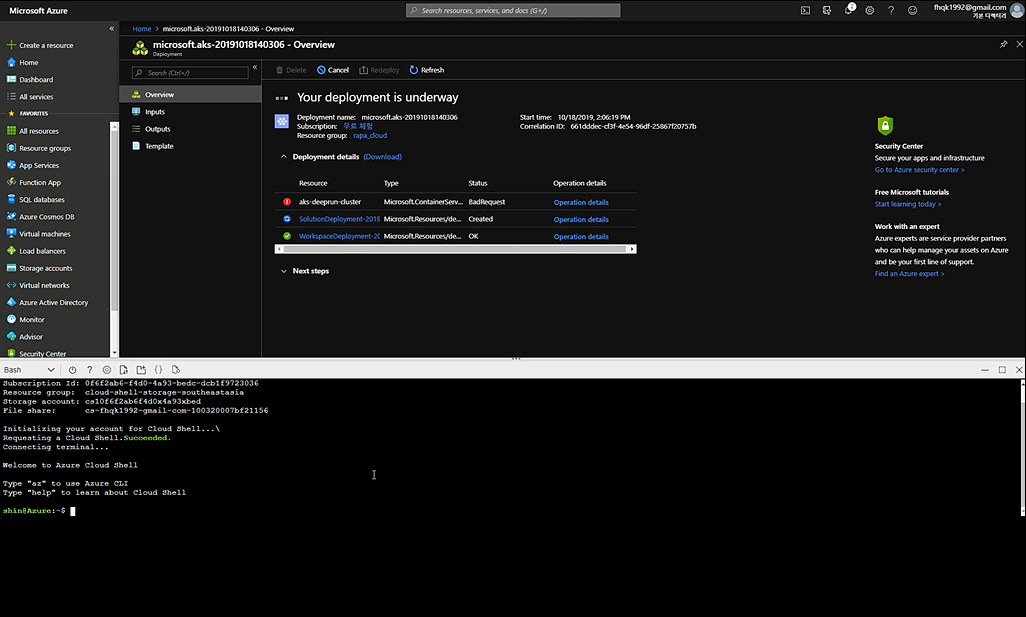Open Cloud Shell settings gear
Image resolution: width=1026 pixels, height=617 pixels.
[107, 370]
